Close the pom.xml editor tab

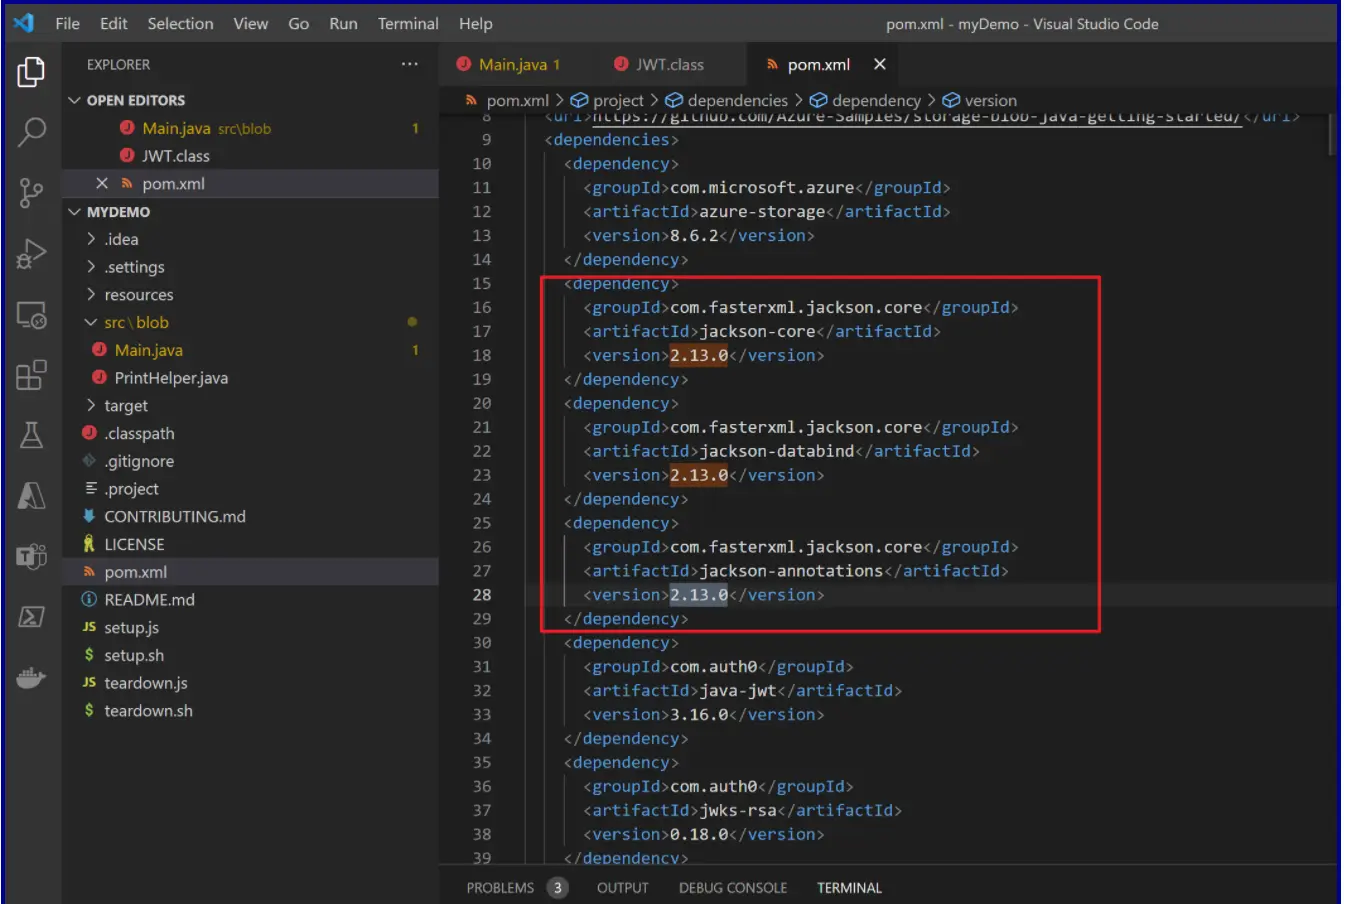[x=880, y=64]
